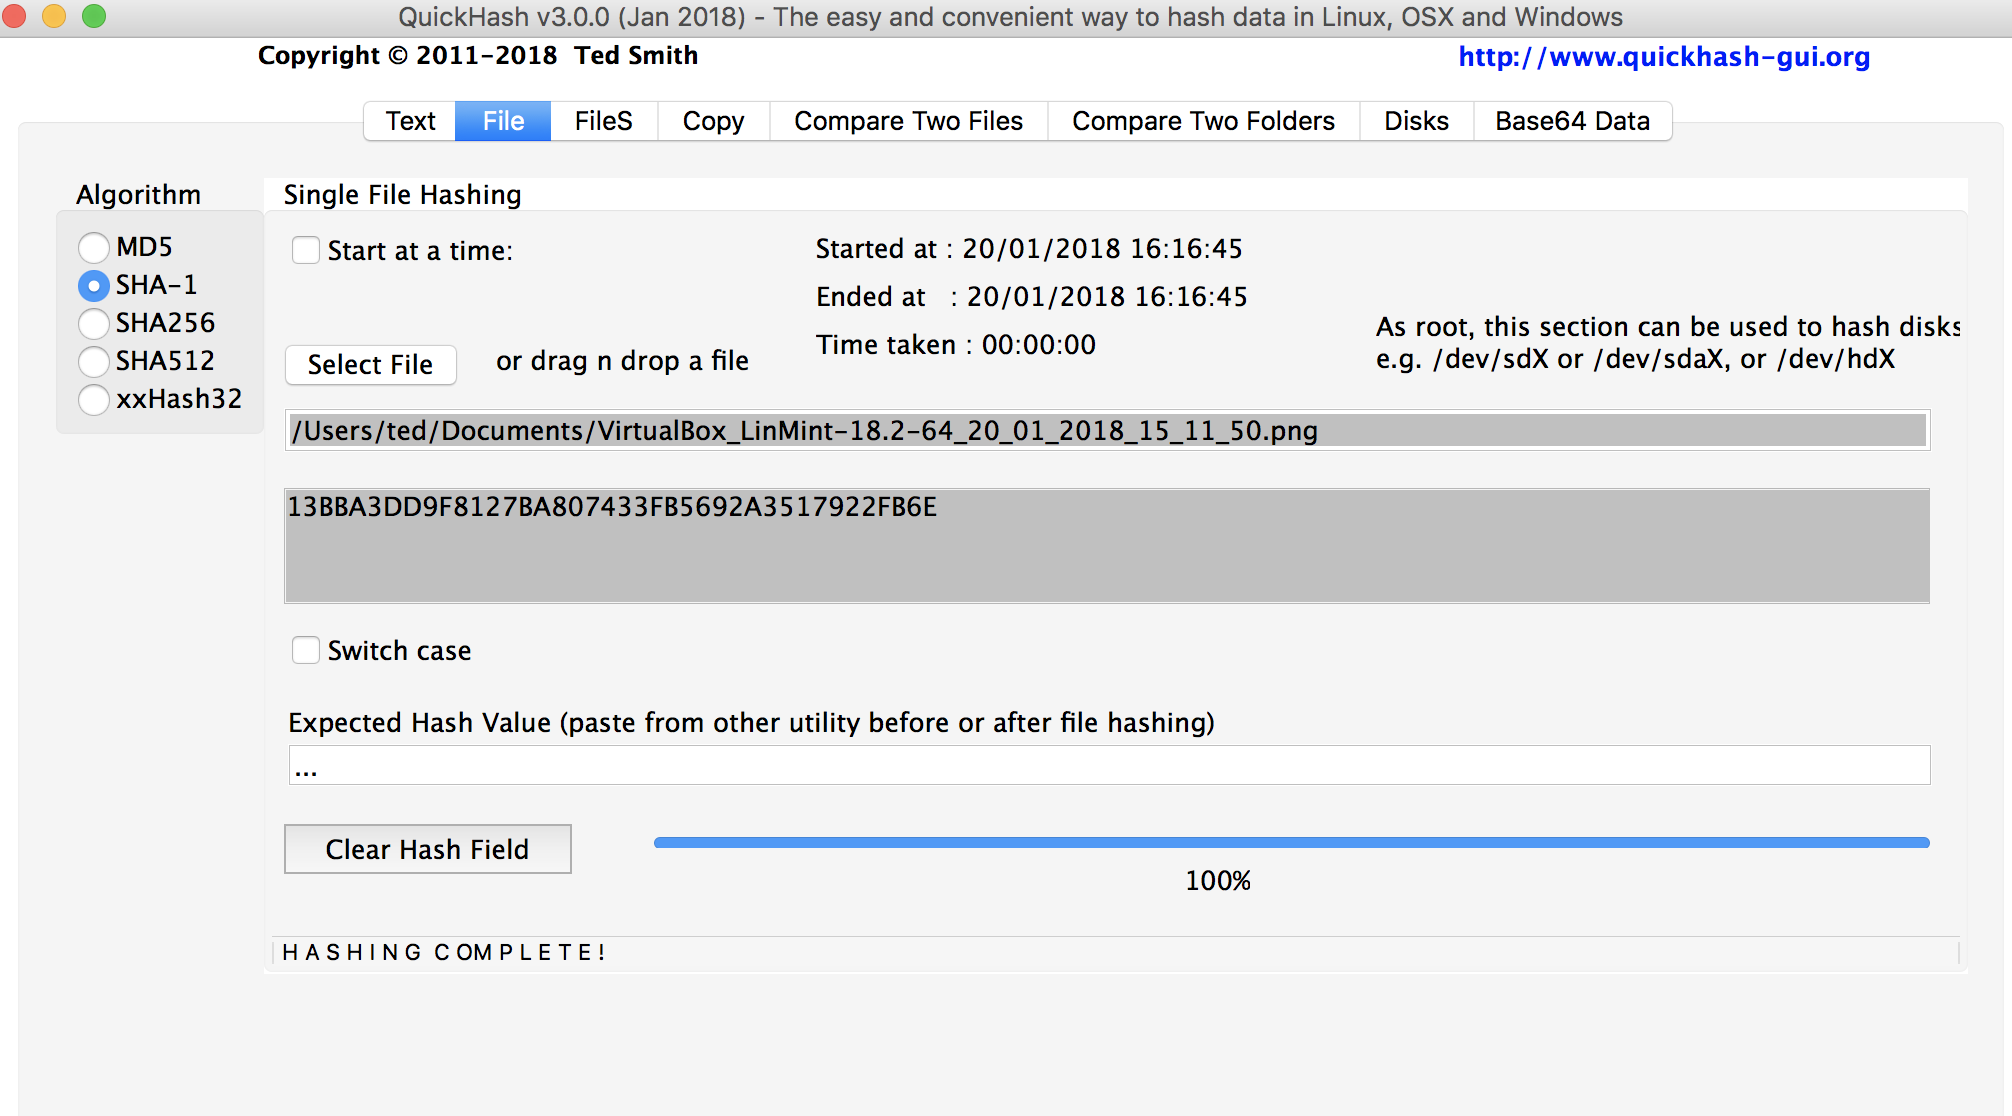The image size is (2012, 1116).
Task: Select the MD5 algorithm radio button
Action: [x=94, y=247]
